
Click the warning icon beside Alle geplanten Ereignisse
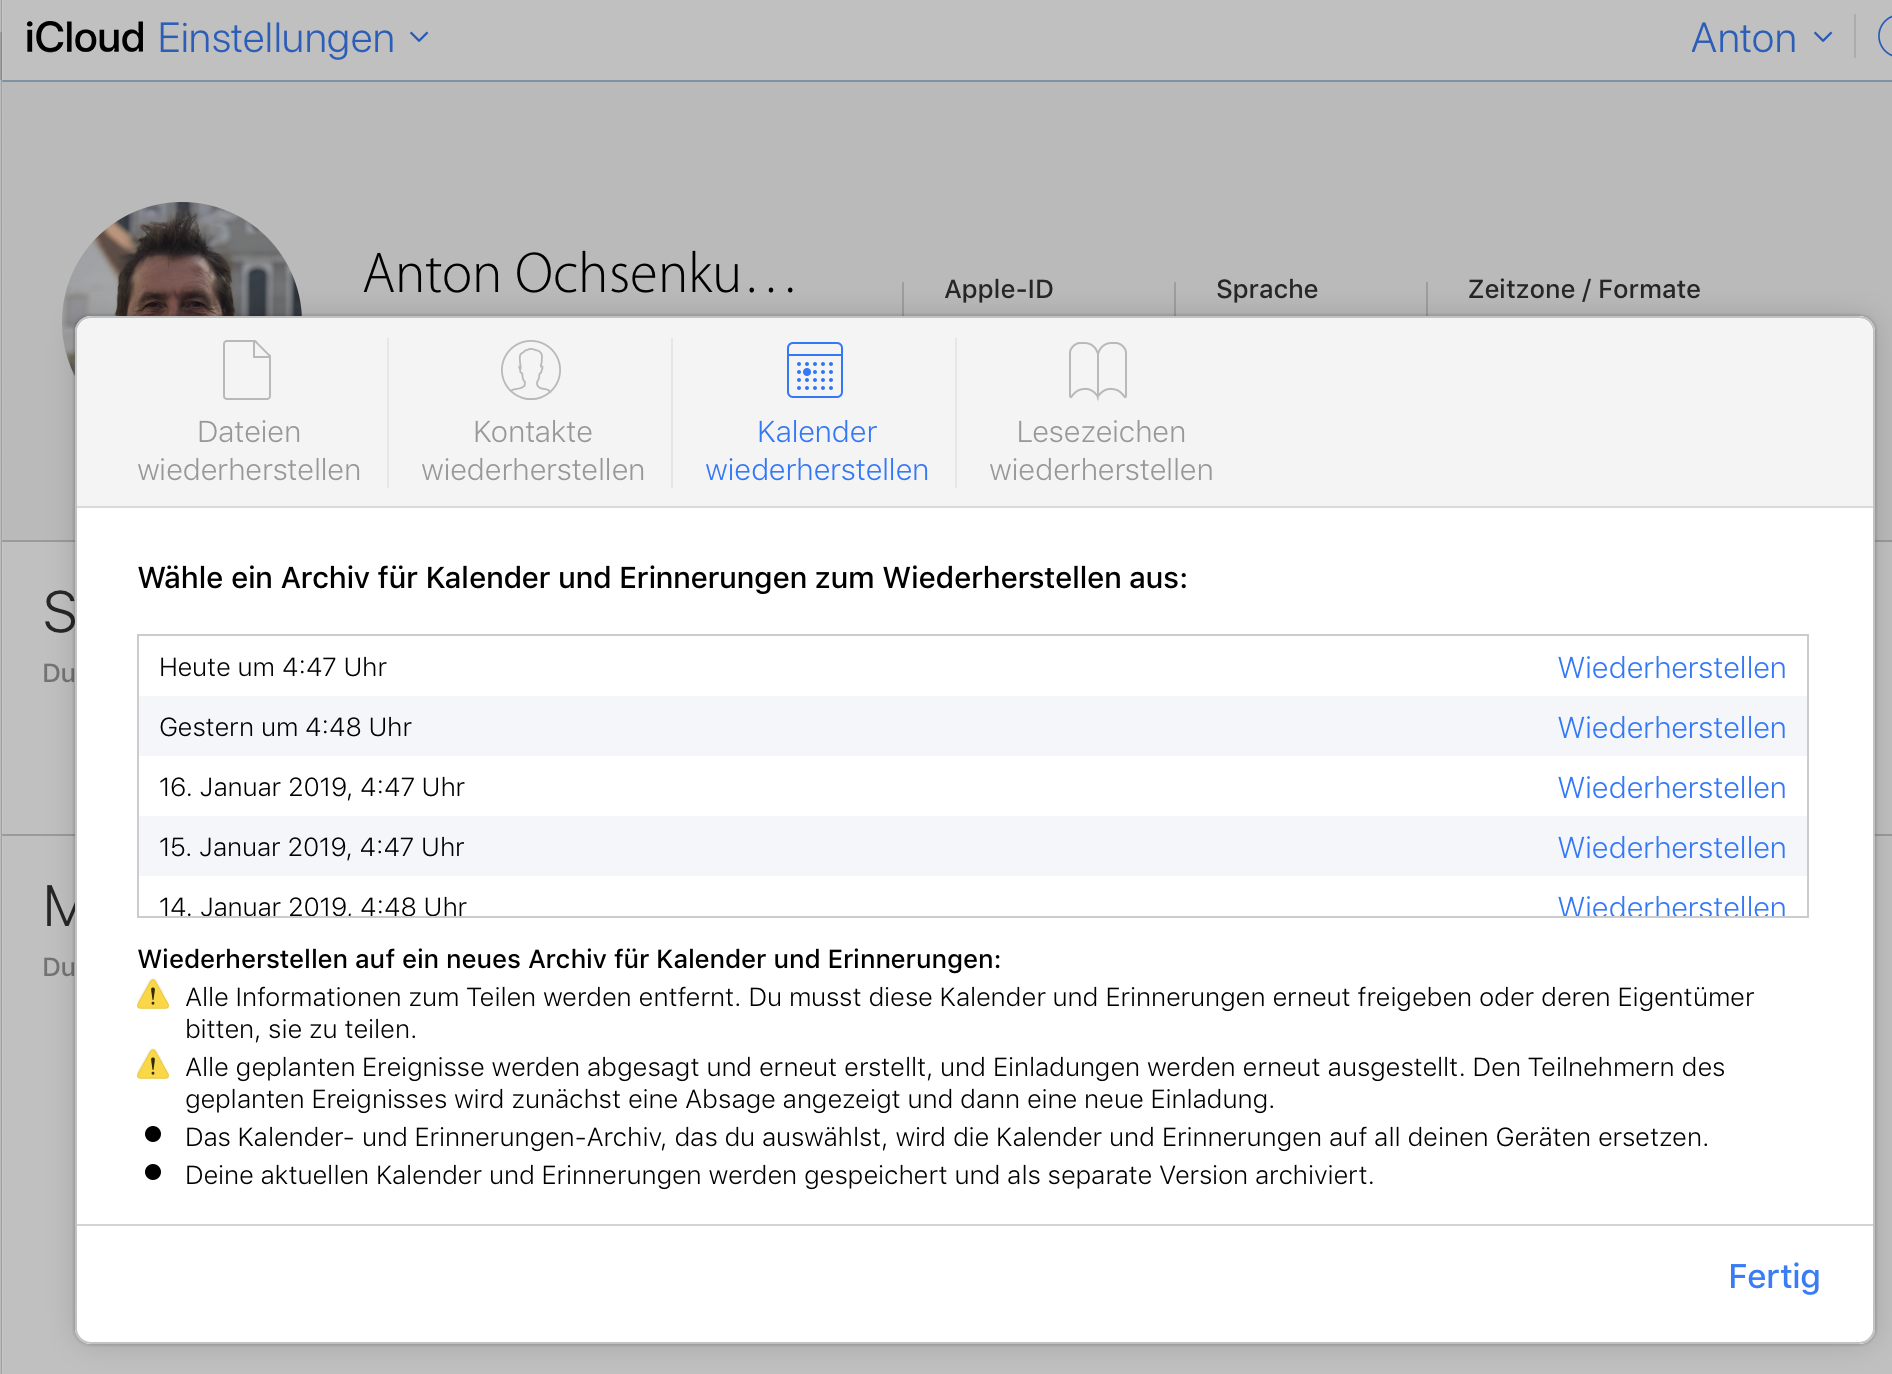[153, 1065]
